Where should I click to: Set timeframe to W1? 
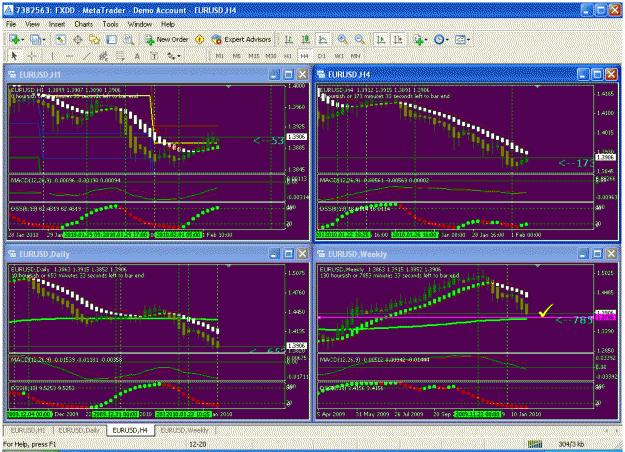339,56
